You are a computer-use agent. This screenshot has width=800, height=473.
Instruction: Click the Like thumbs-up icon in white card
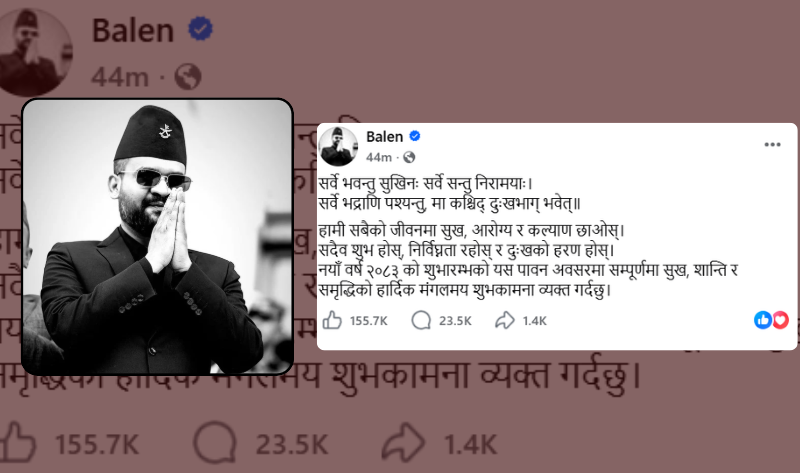pyautogui.click(x=332, y=320)
